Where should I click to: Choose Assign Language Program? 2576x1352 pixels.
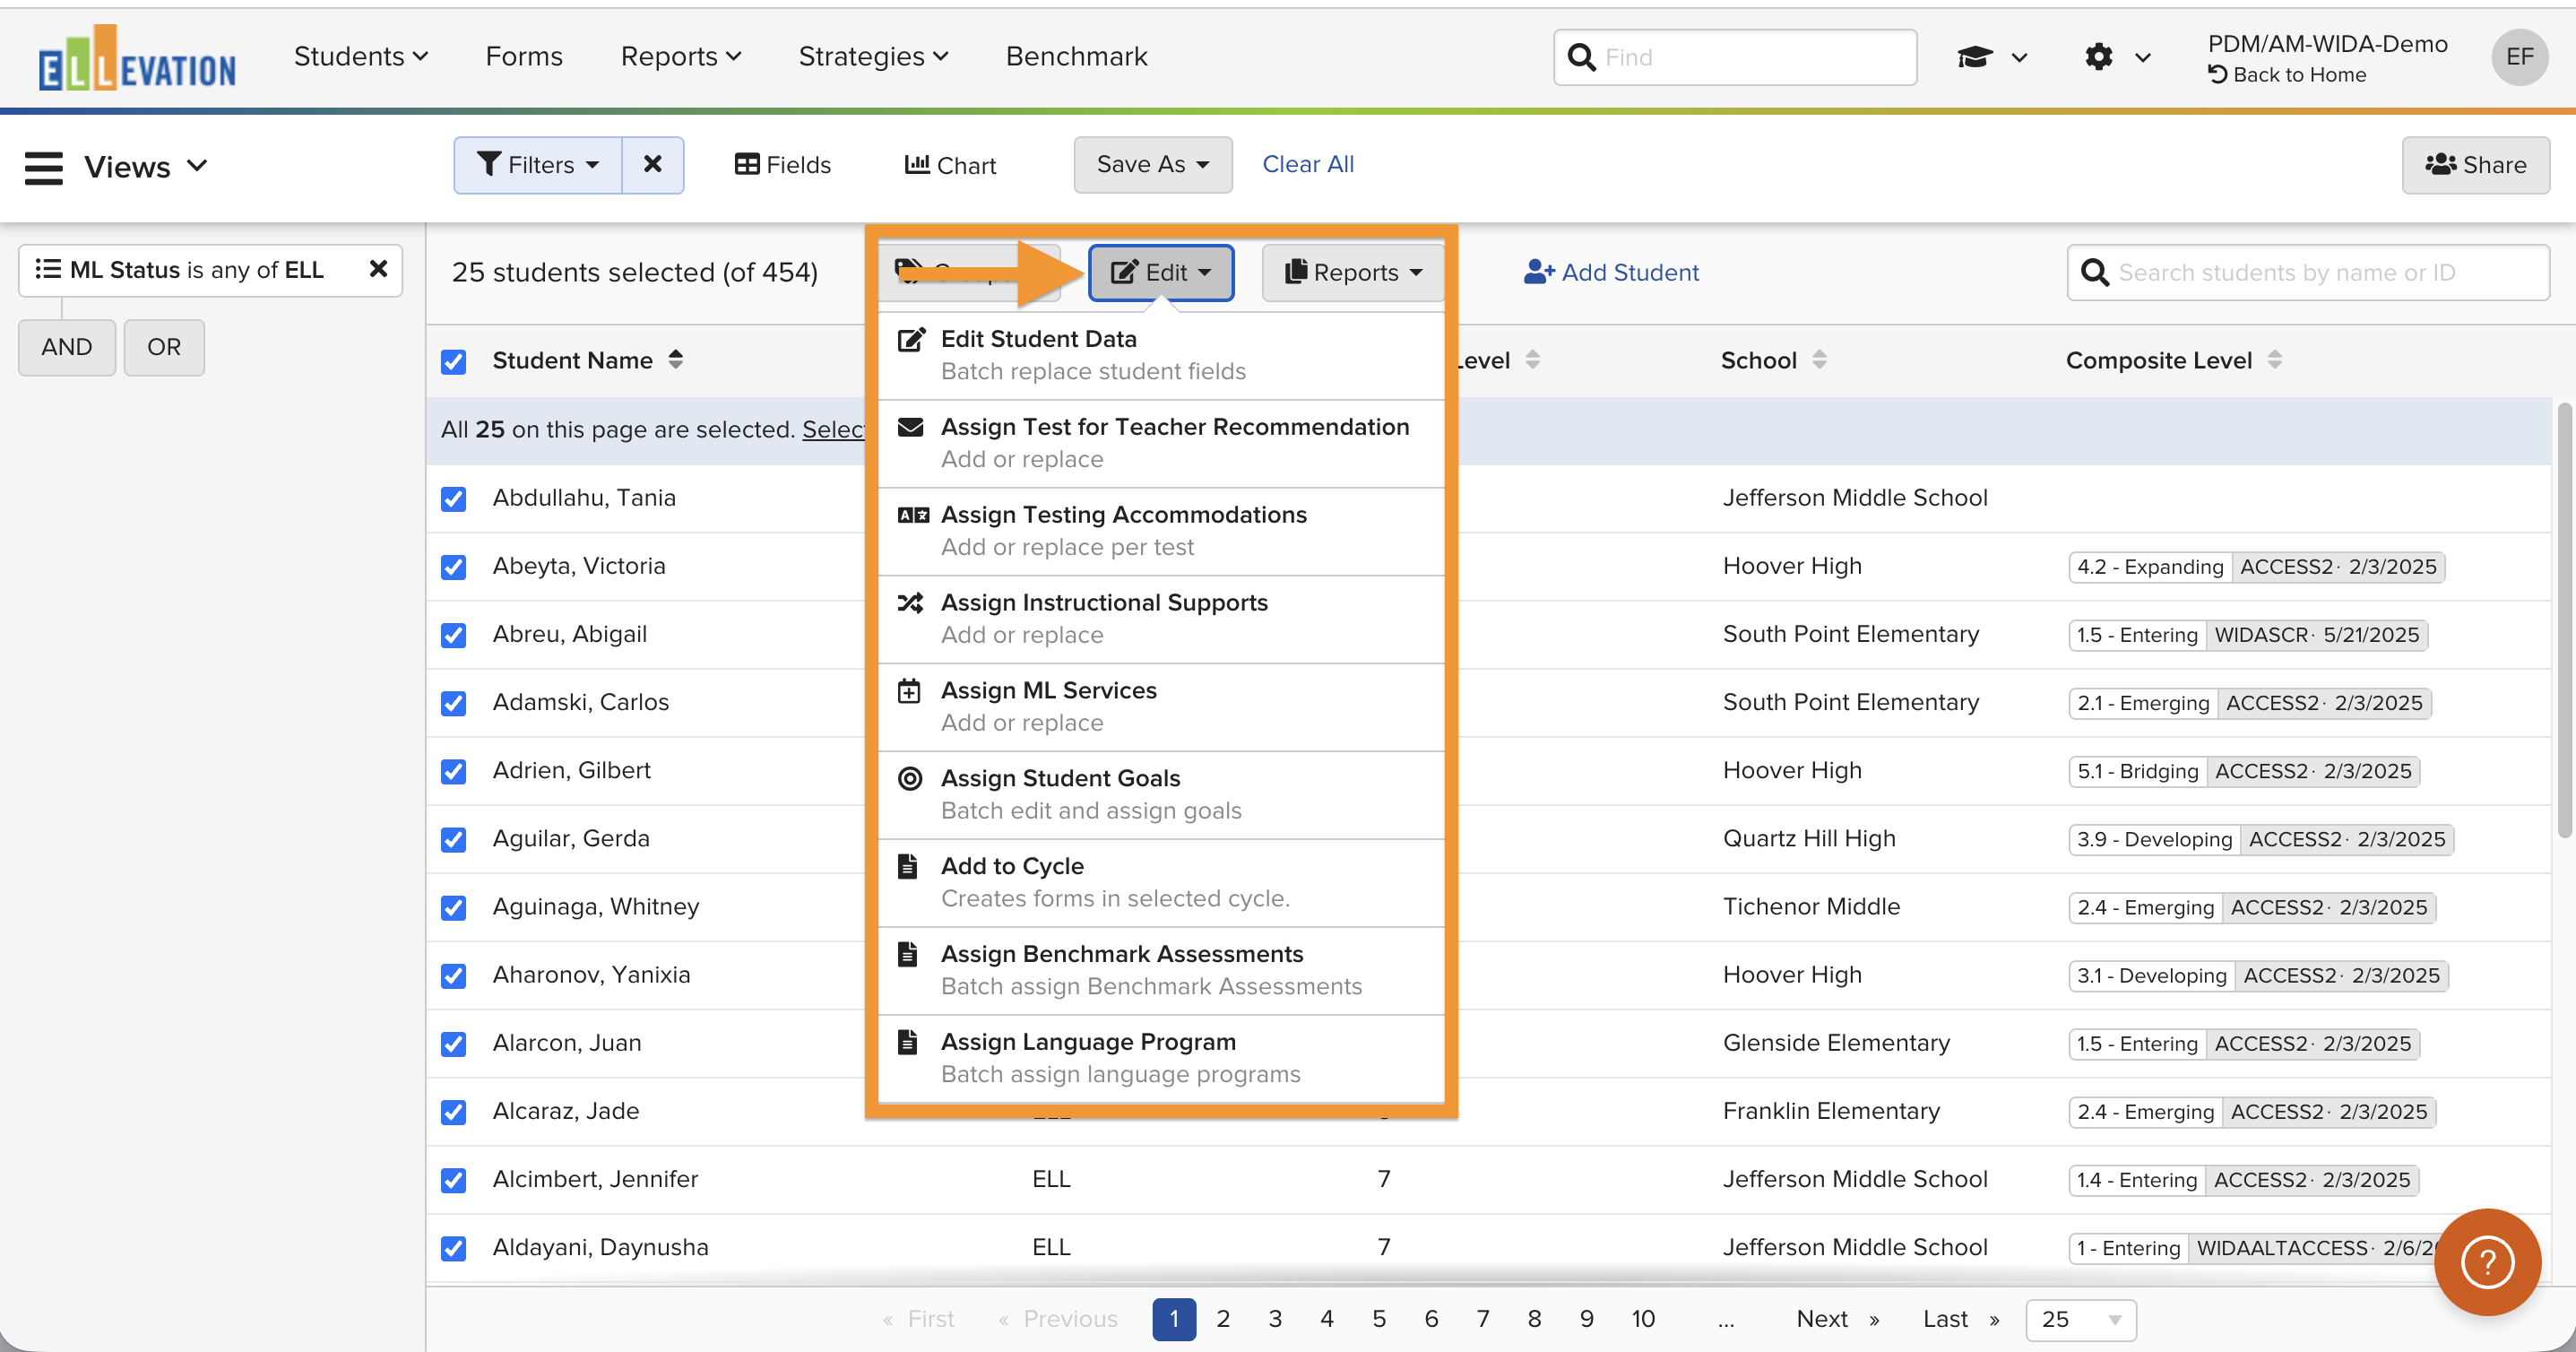coord(1161,1059)
